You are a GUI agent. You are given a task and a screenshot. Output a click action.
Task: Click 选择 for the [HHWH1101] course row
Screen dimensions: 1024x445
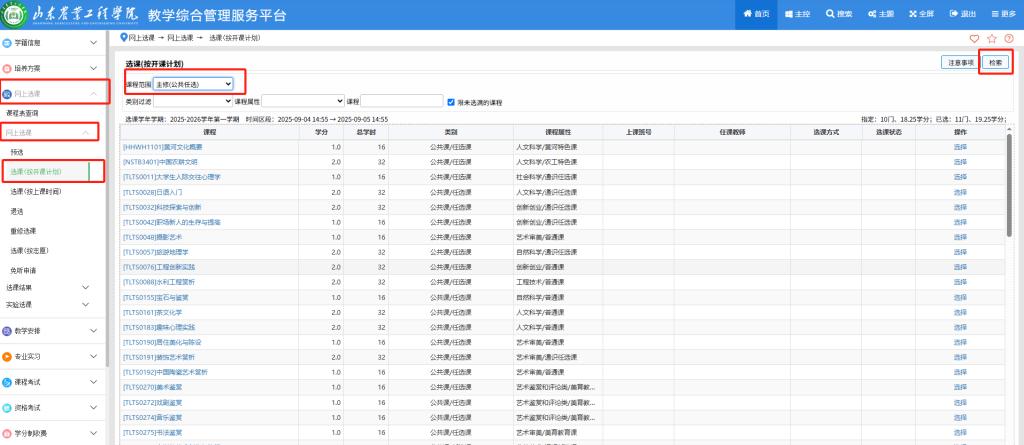click(x=960, y=147)
